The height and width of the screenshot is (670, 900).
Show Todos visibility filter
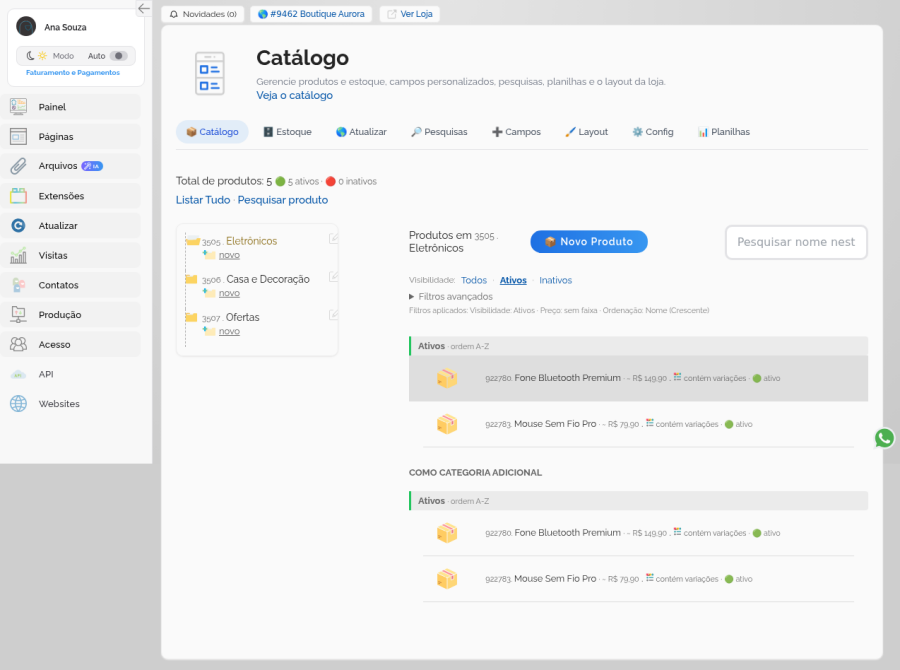[x=474, y=280]
